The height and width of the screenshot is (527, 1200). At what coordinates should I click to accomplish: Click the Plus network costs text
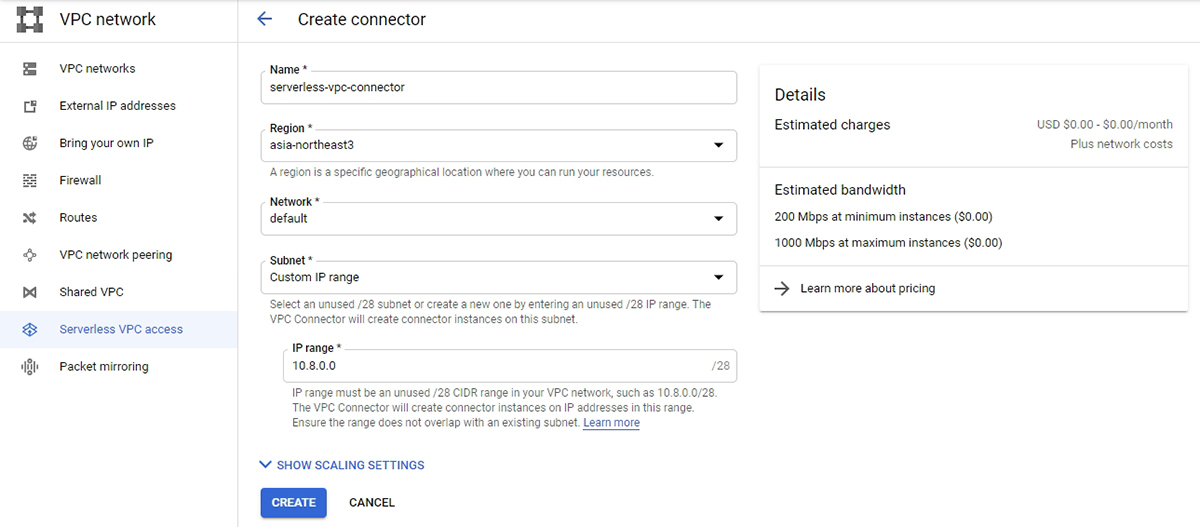(1122, 144)
